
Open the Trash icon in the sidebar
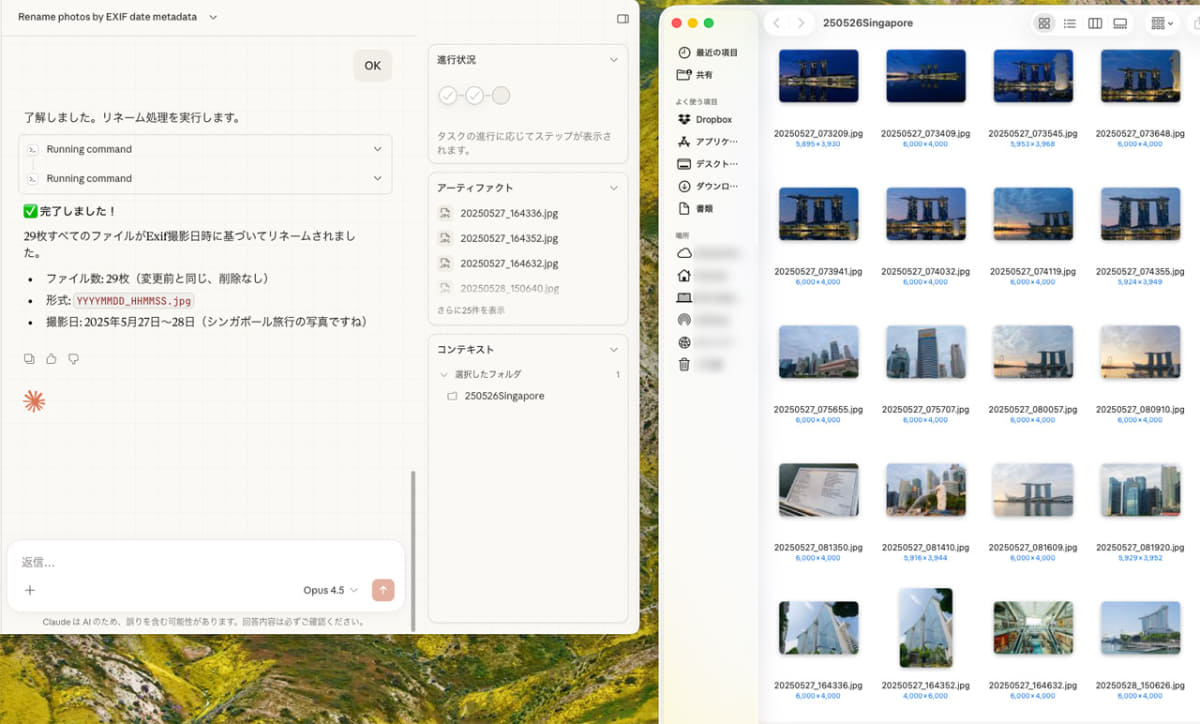[x=684, y=365]
